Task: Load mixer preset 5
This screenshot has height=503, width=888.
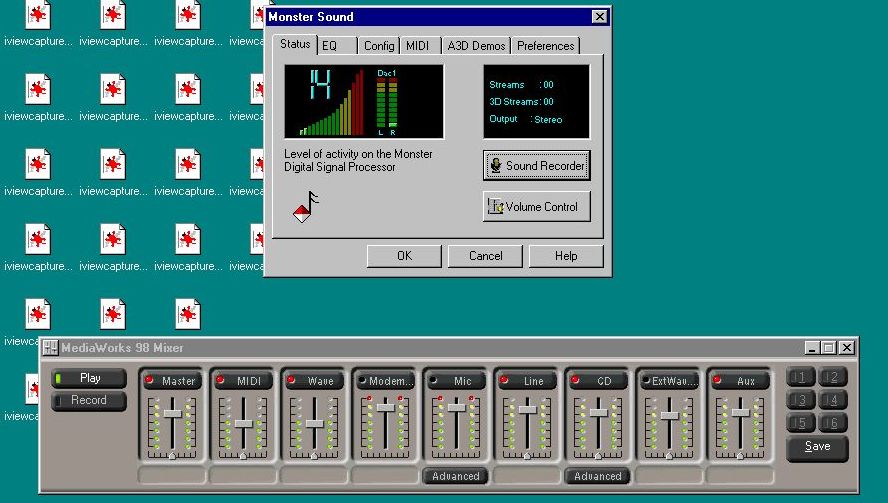Action: click(801, 423)
